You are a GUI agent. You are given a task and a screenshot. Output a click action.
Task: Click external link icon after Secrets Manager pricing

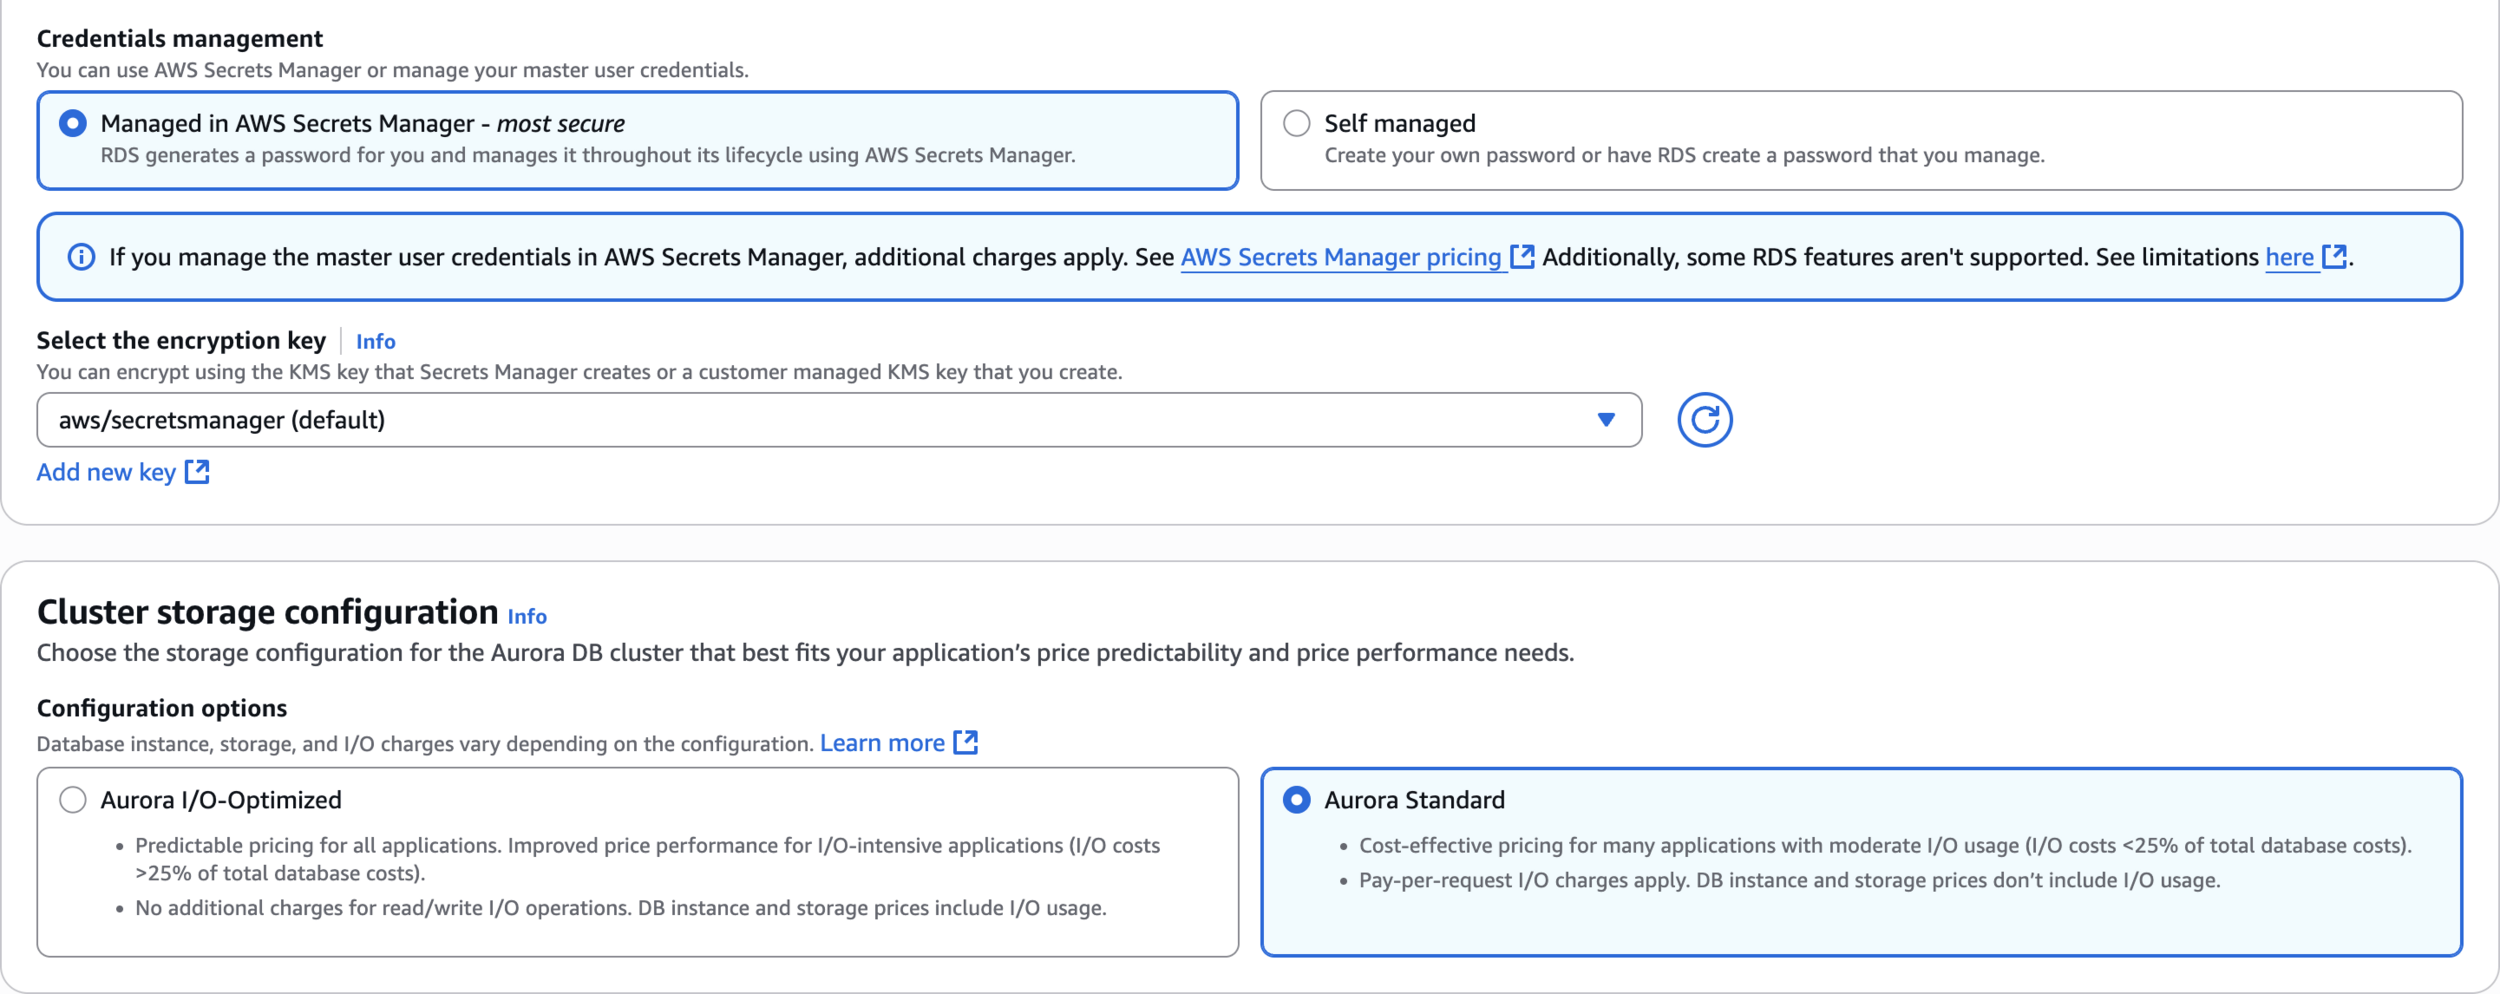point(1522,257)
